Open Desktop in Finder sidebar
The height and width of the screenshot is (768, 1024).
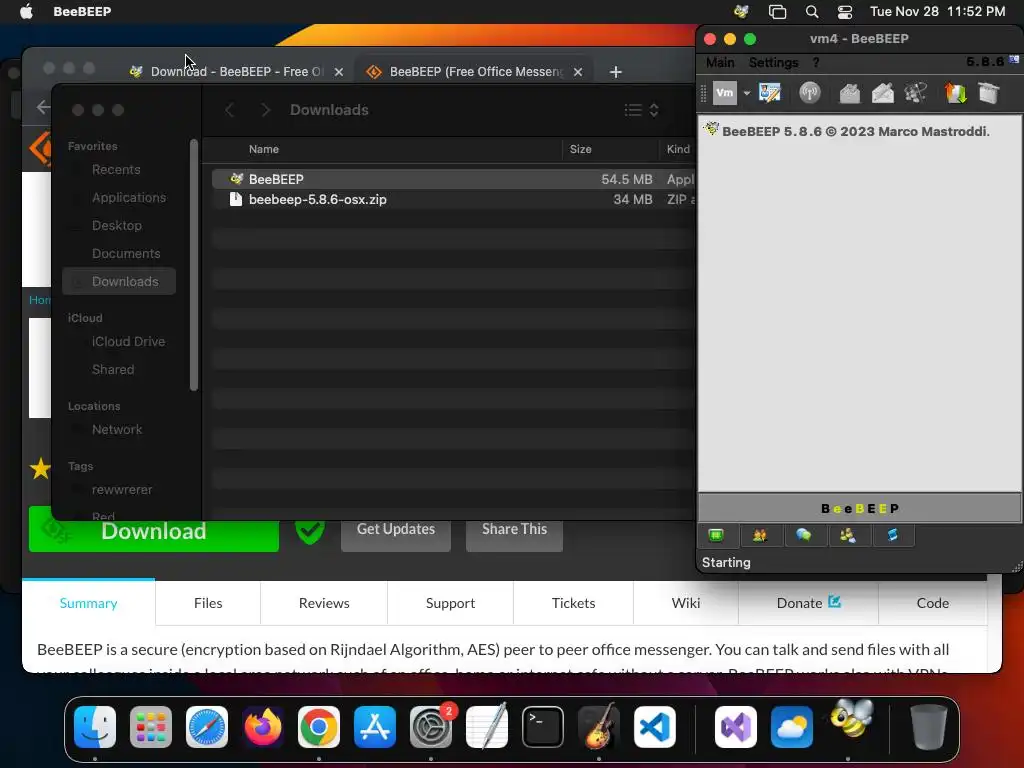116,225
